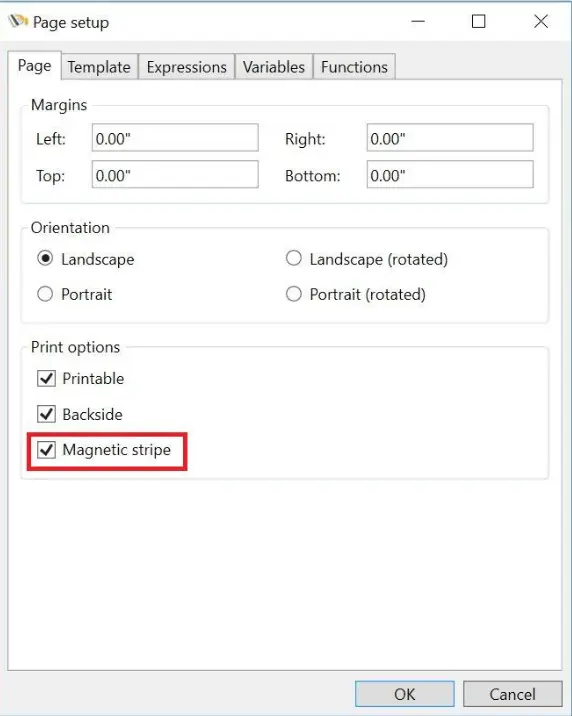Viewport: 572px width, 716px height.
Task: Click the Bottom margin field
Action: pyautogui.click(x=450, y=174)
